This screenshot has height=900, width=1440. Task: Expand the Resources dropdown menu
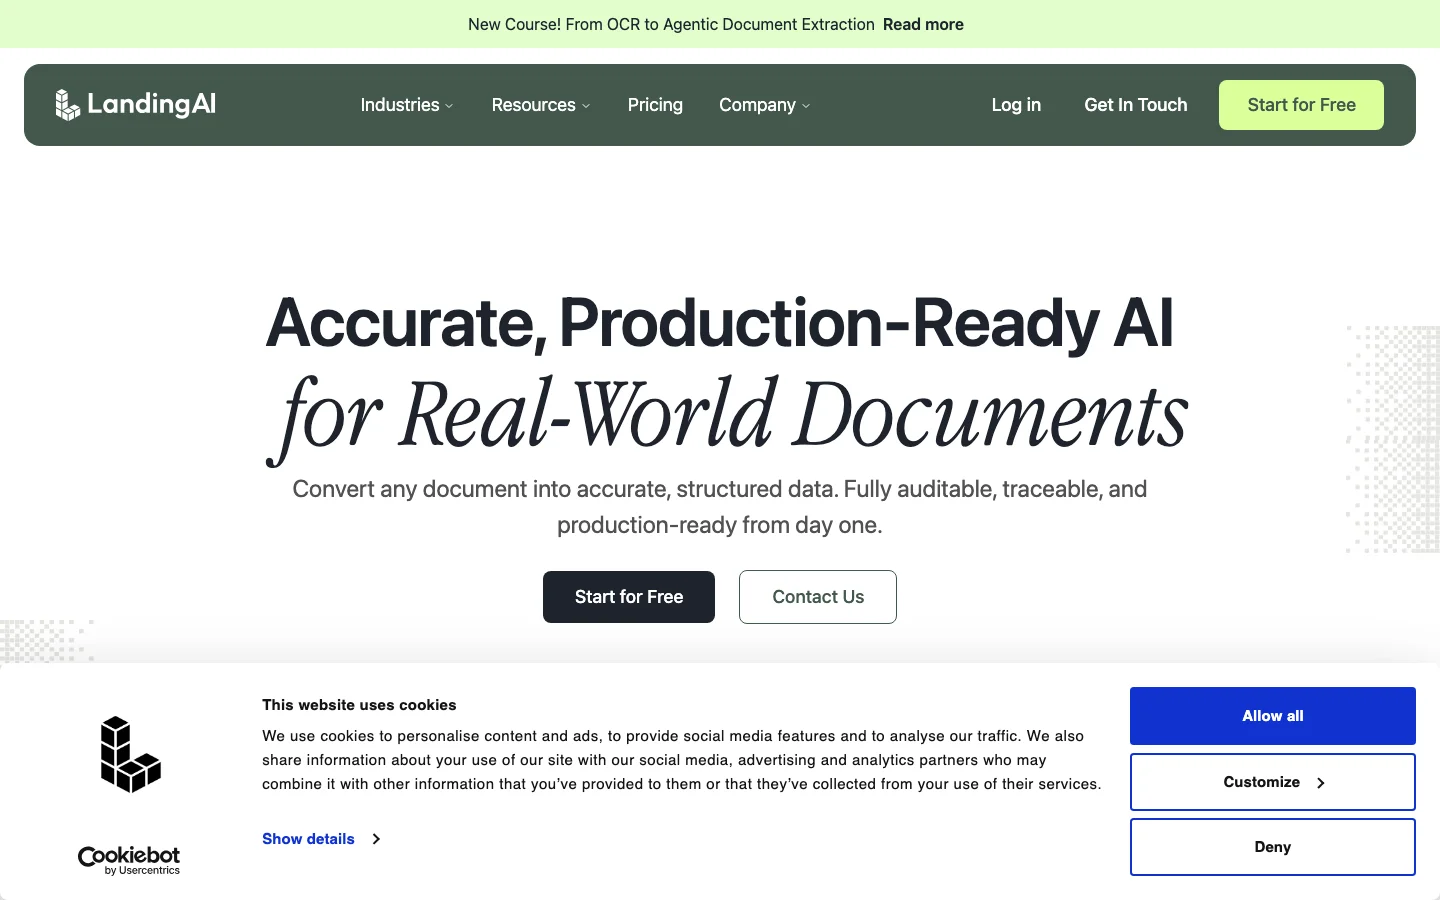pos(541,105)
